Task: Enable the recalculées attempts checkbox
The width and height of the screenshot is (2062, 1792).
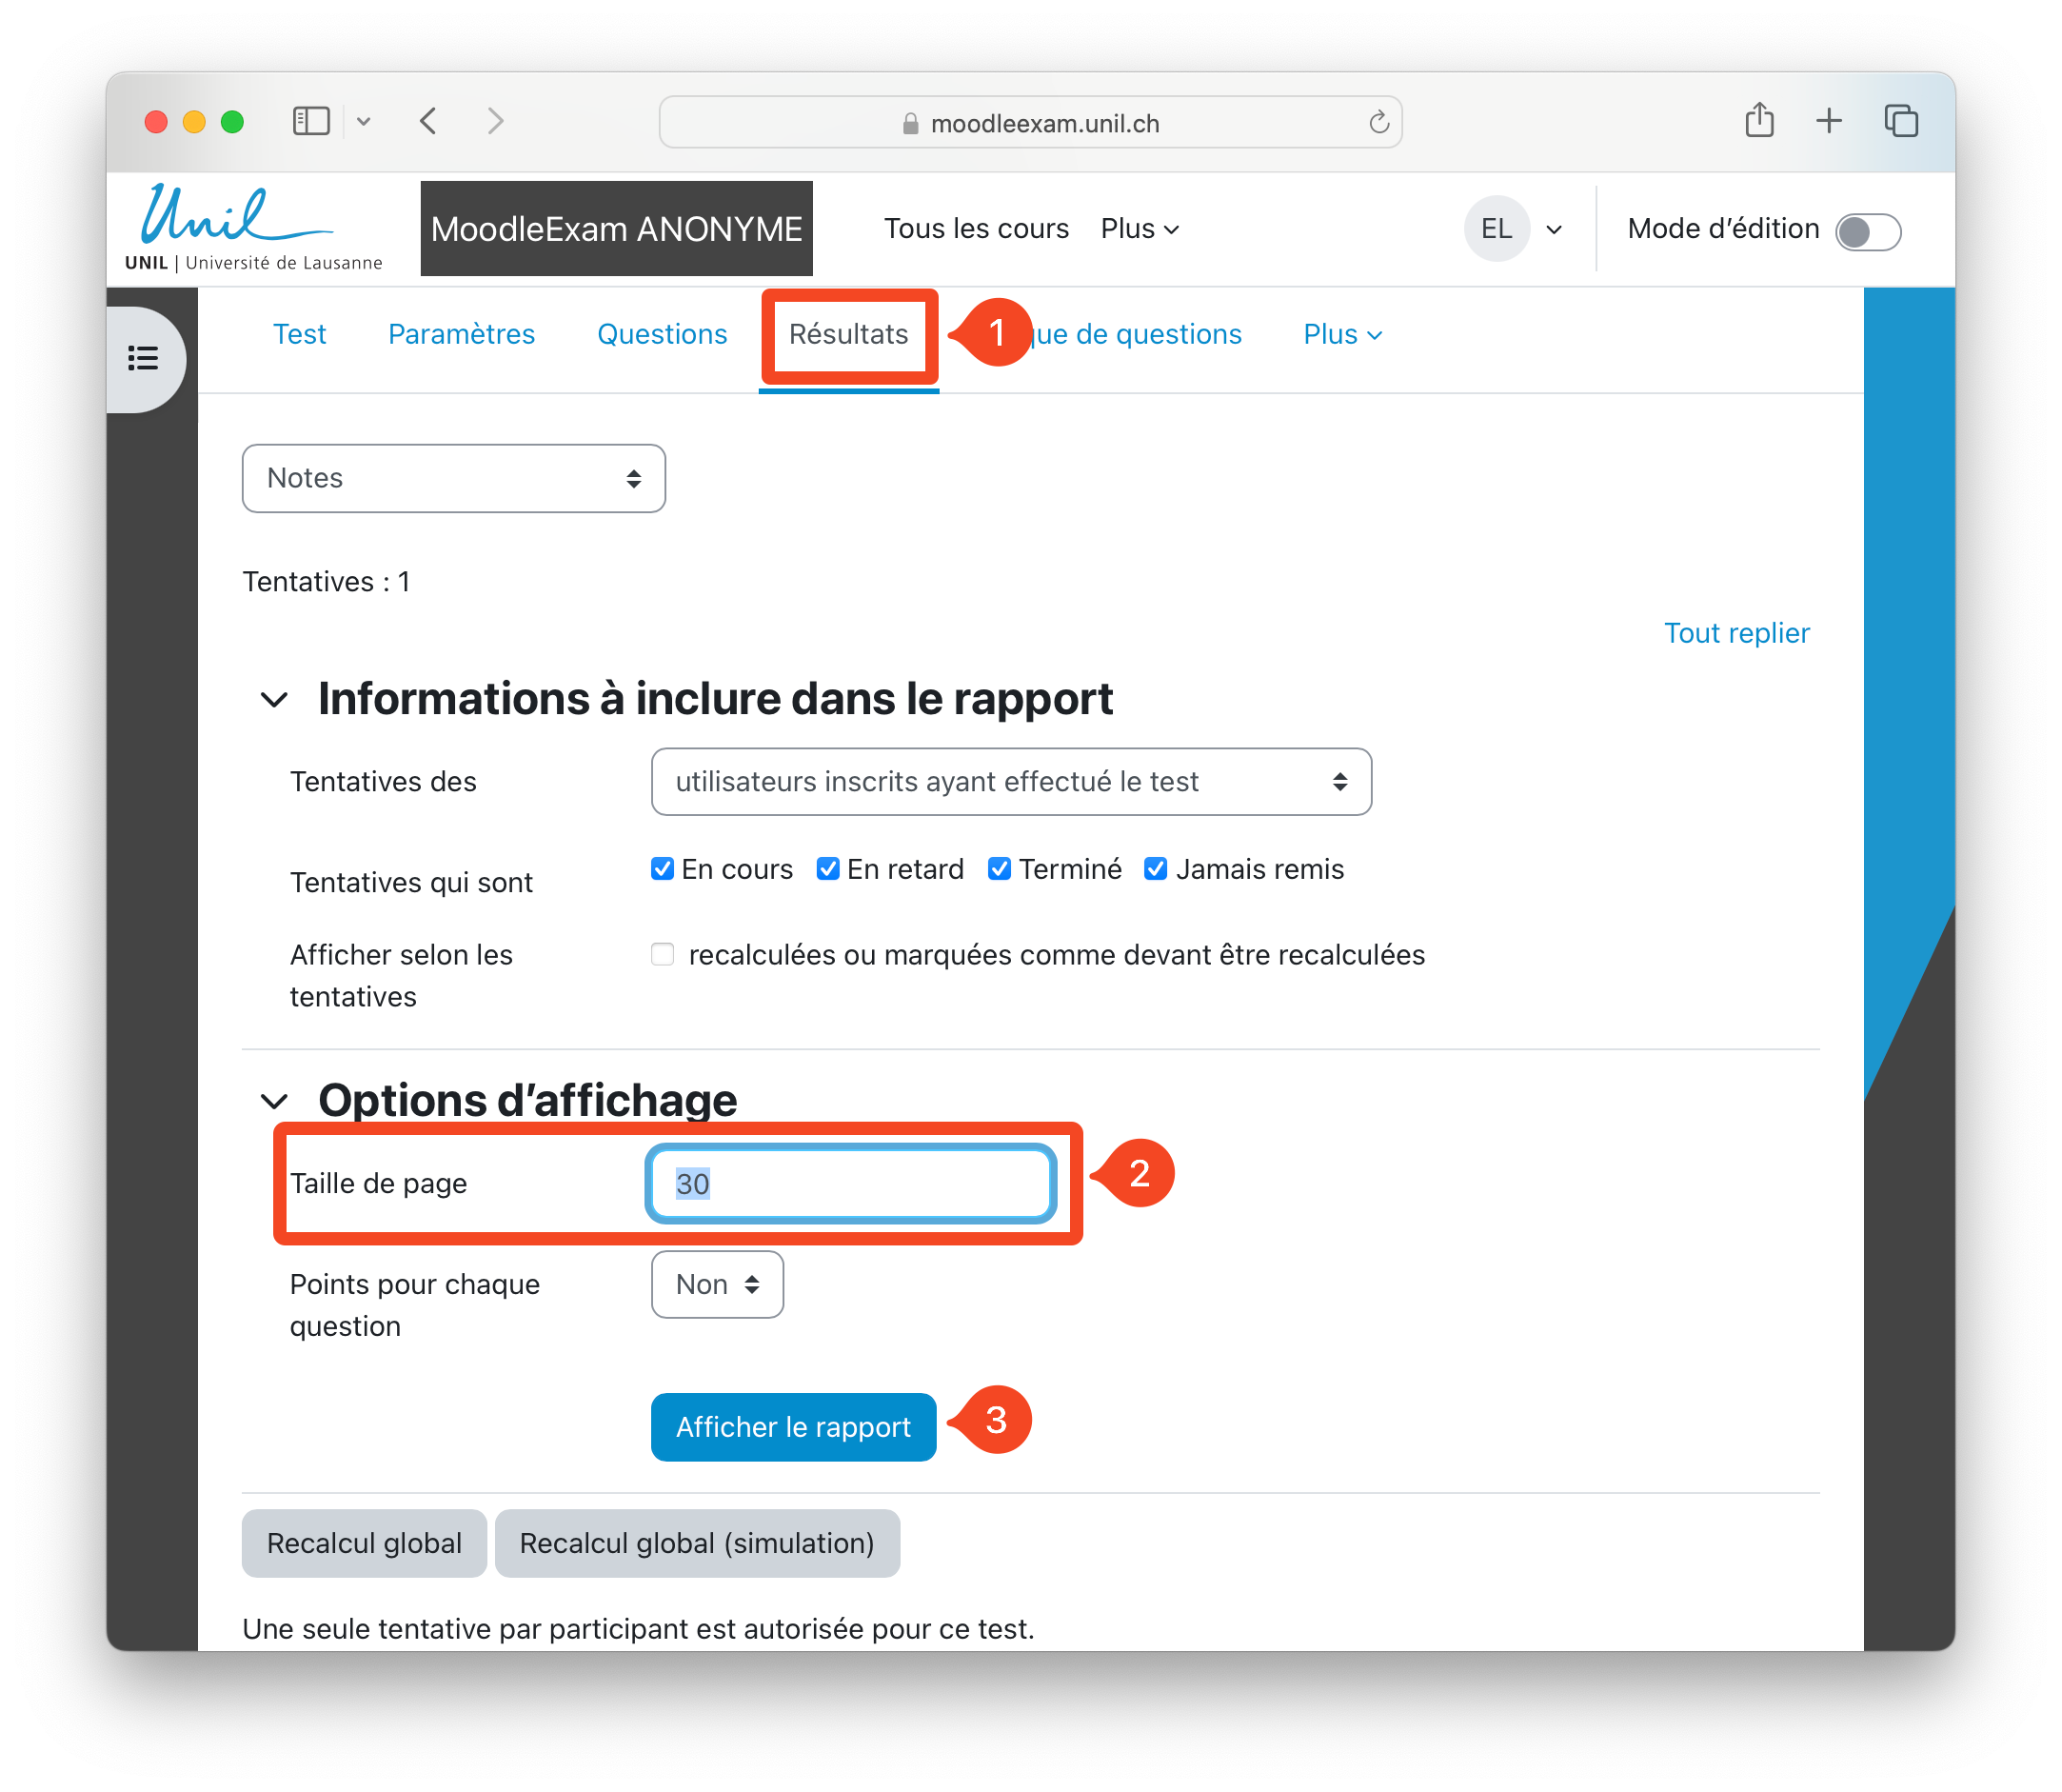Action: 662,954
